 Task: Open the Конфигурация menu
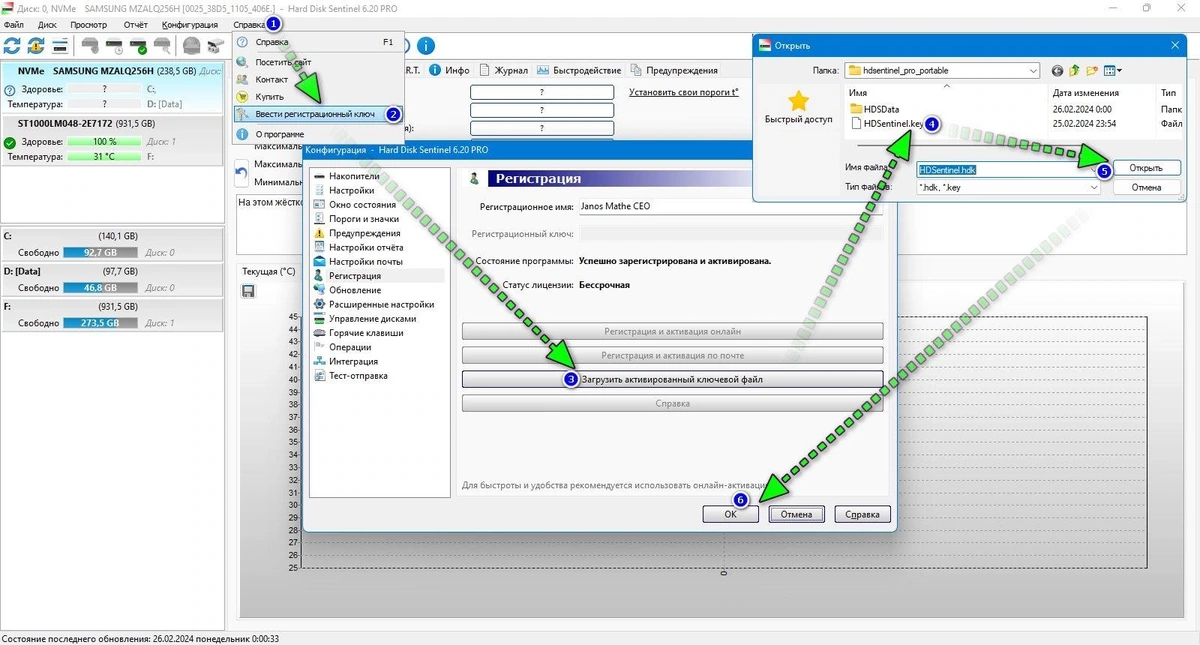point(190,24)
